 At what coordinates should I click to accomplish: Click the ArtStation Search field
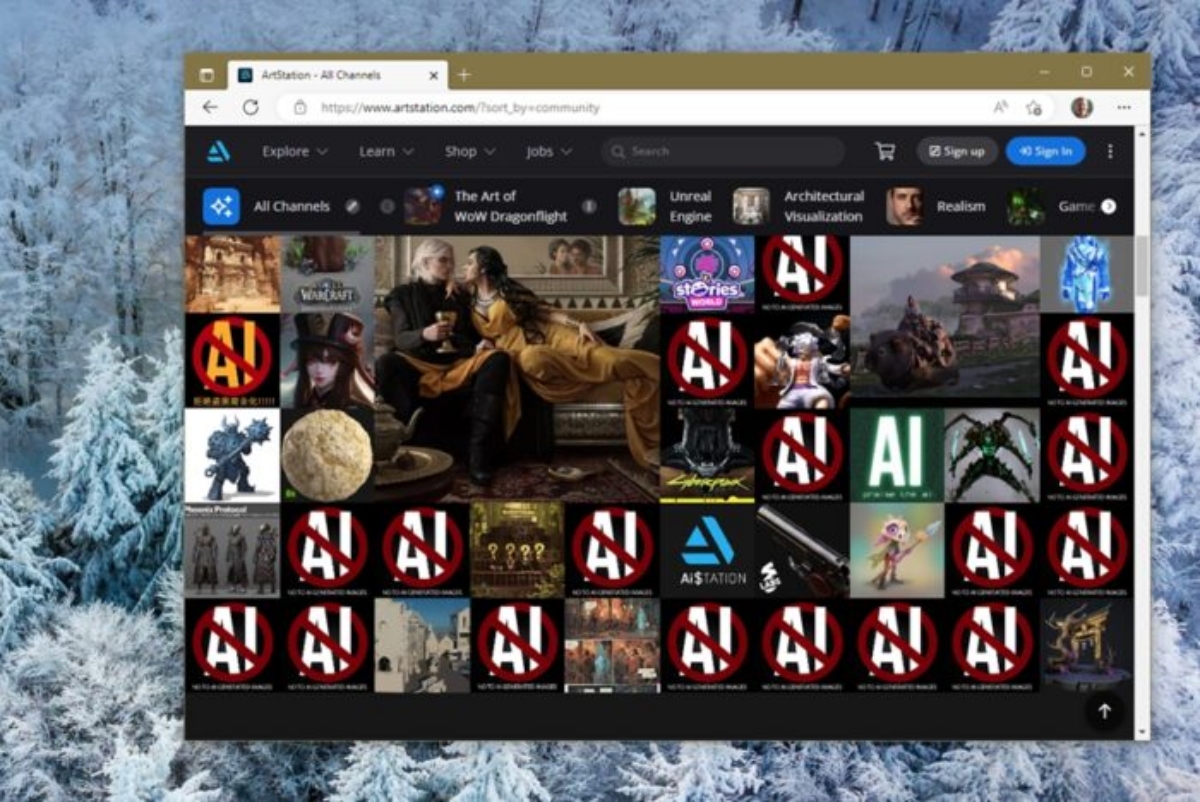(723, 151)
